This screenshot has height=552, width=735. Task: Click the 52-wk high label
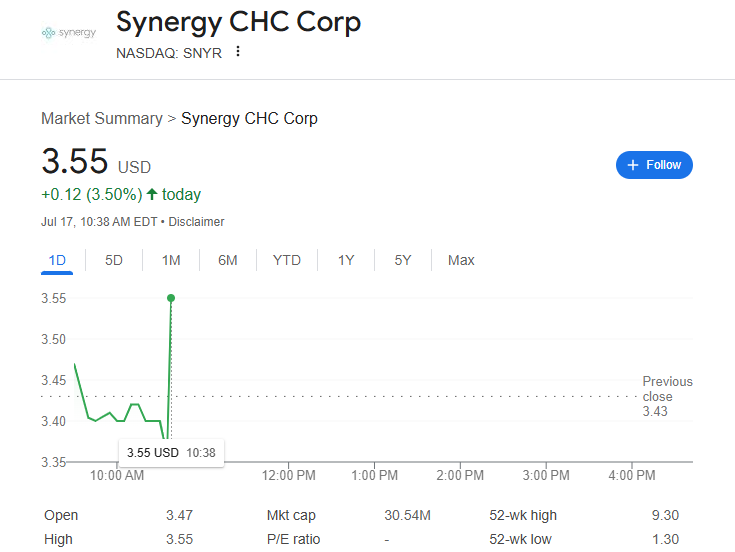pyautogui.click(x=523, y=515)
